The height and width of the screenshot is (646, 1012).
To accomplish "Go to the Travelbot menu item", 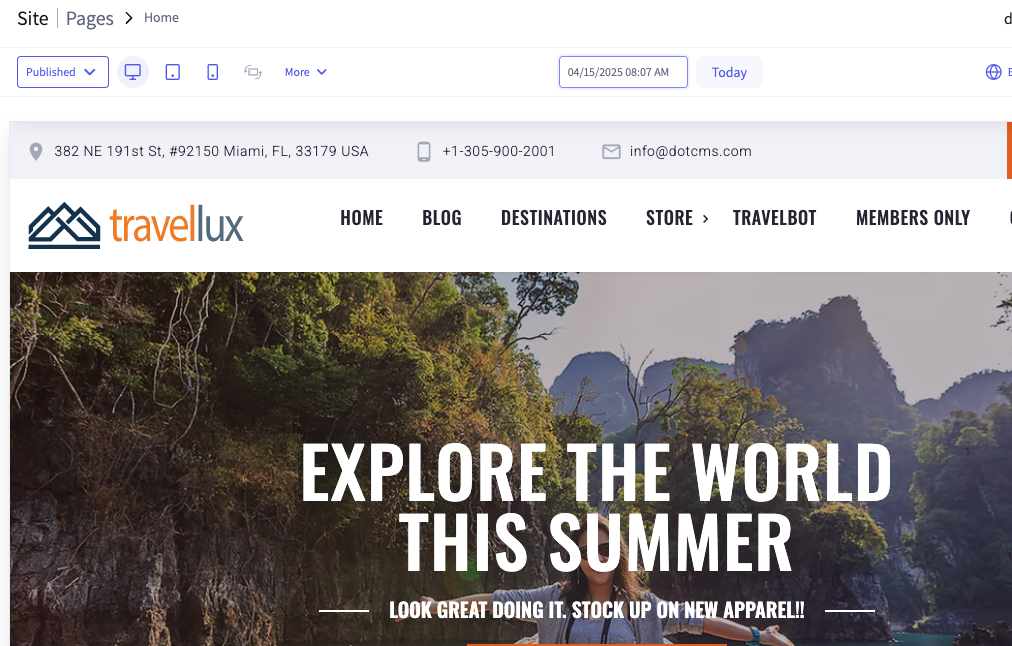I will (x=774, y=218).
